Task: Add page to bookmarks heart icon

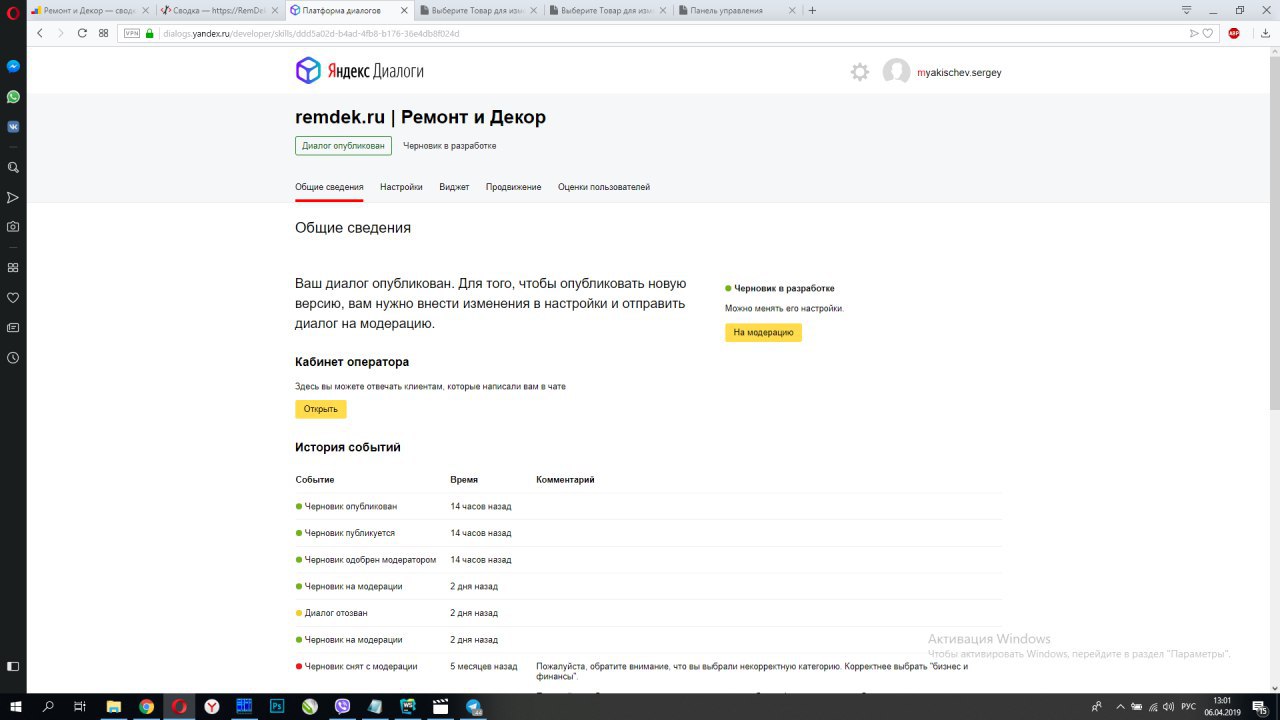Action: coord(1208,33)
